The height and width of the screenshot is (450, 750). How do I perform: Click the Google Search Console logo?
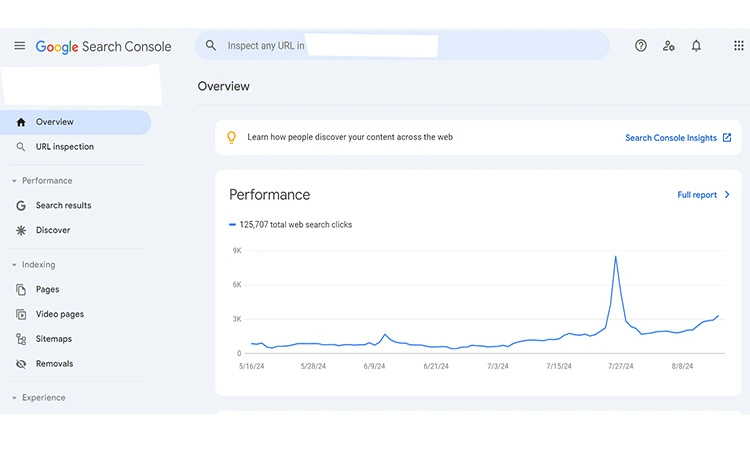(x=103, y=46)
